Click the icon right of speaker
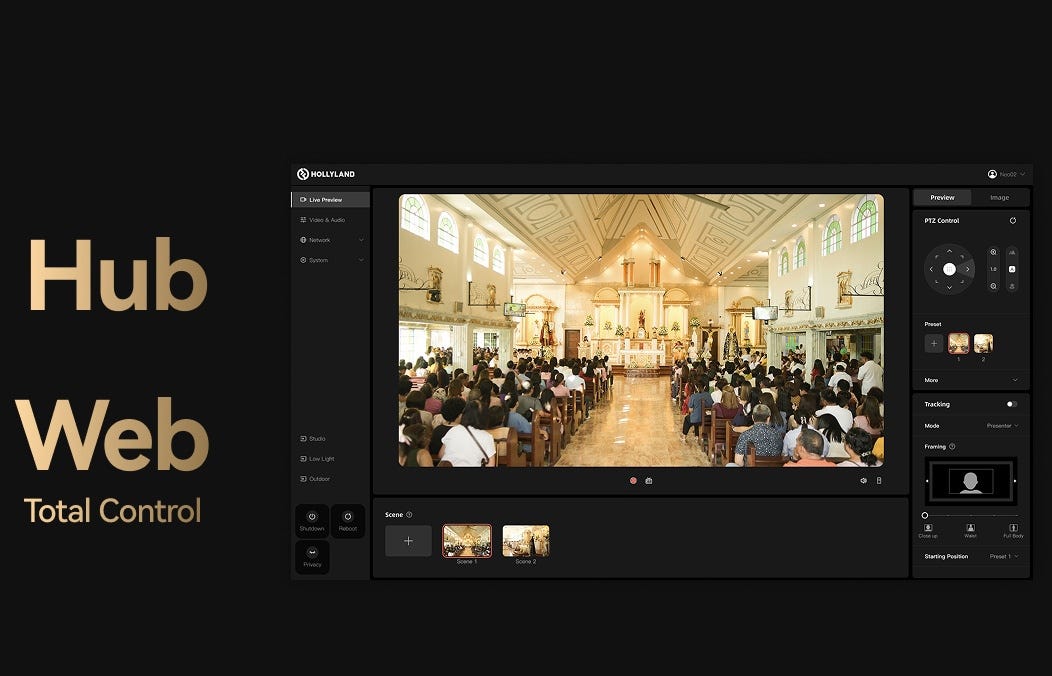1052x676 pixels. point(879,481)
